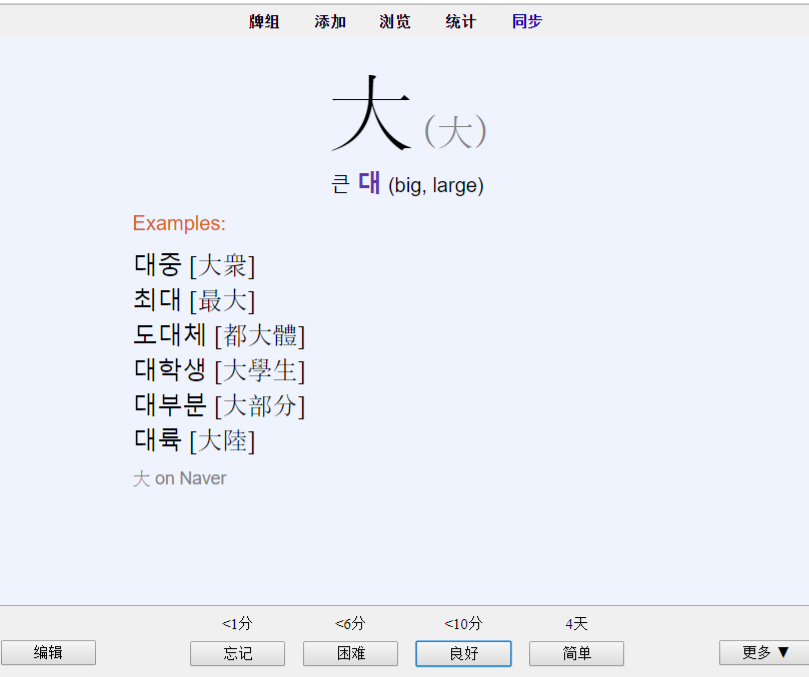Click the purple 대 reading
This screenshot has width=809, height=677.
[369, 183]
